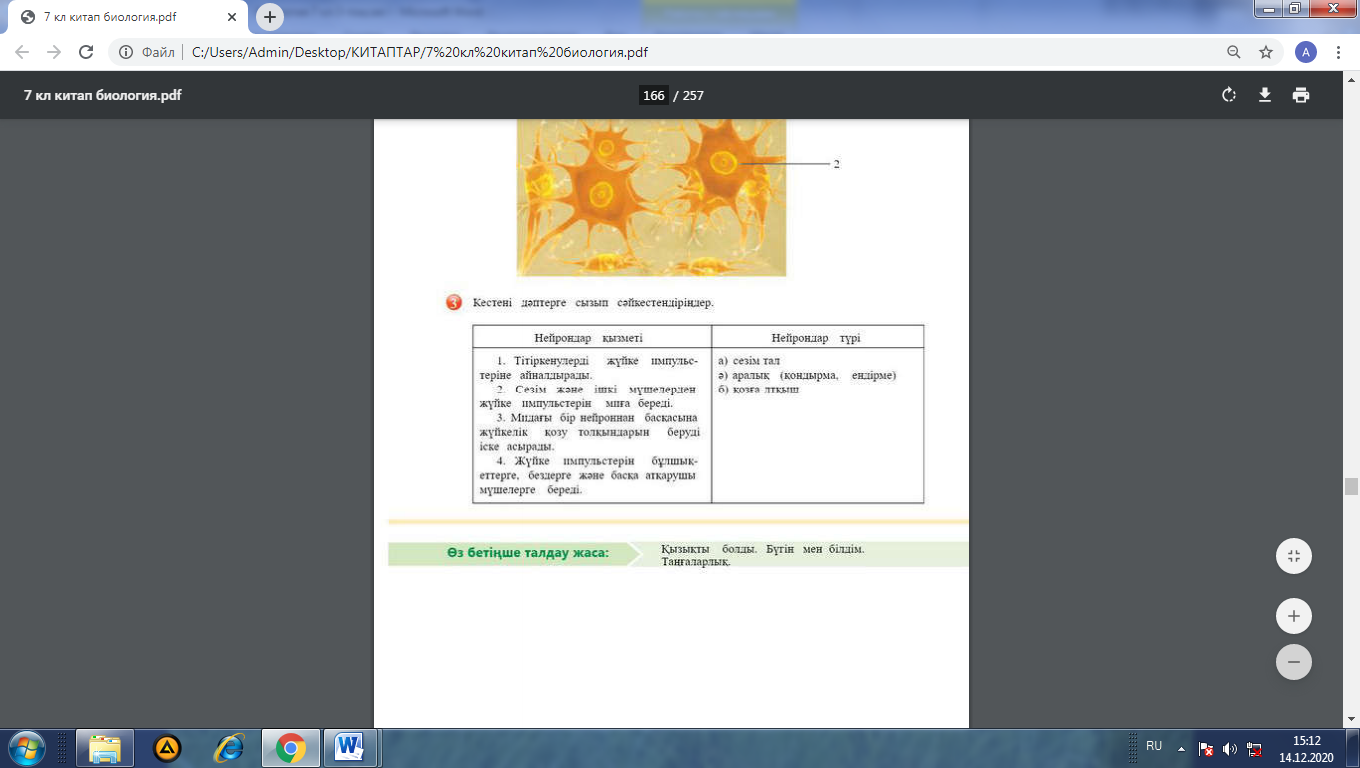This screenshot has height=768, width=1360.
Task: Close the Chrome window
Action: (1331, 8)
